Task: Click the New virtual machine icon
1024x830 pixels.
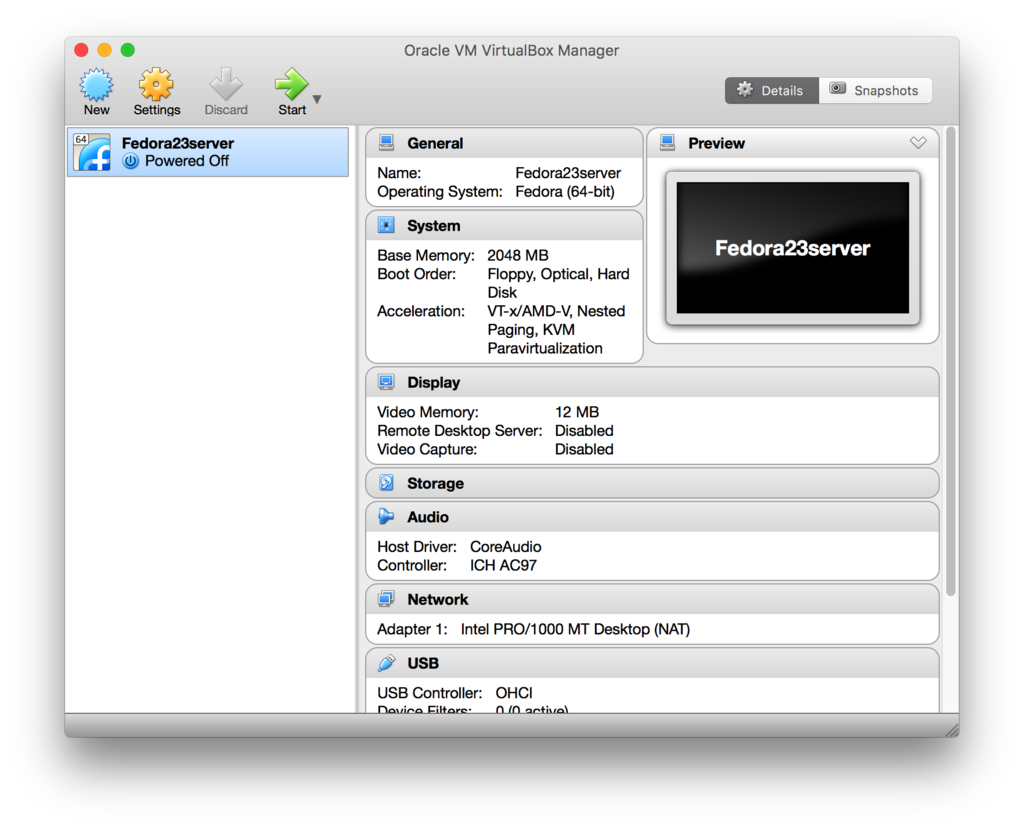Action: 96,85
